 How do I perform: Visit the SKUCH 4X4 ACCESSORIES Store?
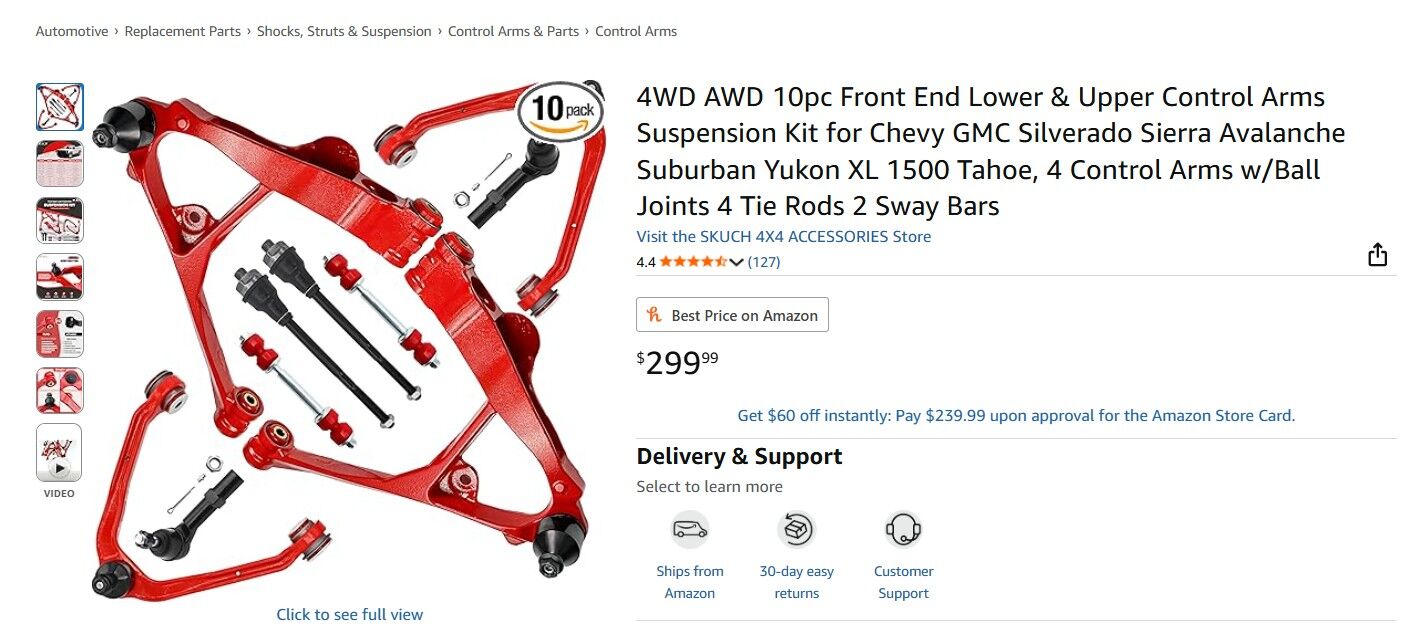pyautogui.click(x=783, y=237)
